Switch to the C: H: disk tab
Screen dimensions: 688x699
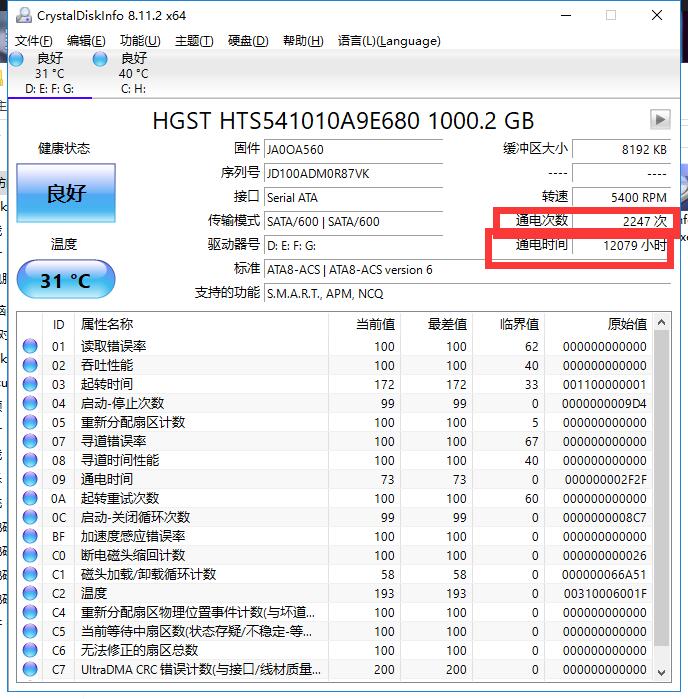(x=132, y=88)
